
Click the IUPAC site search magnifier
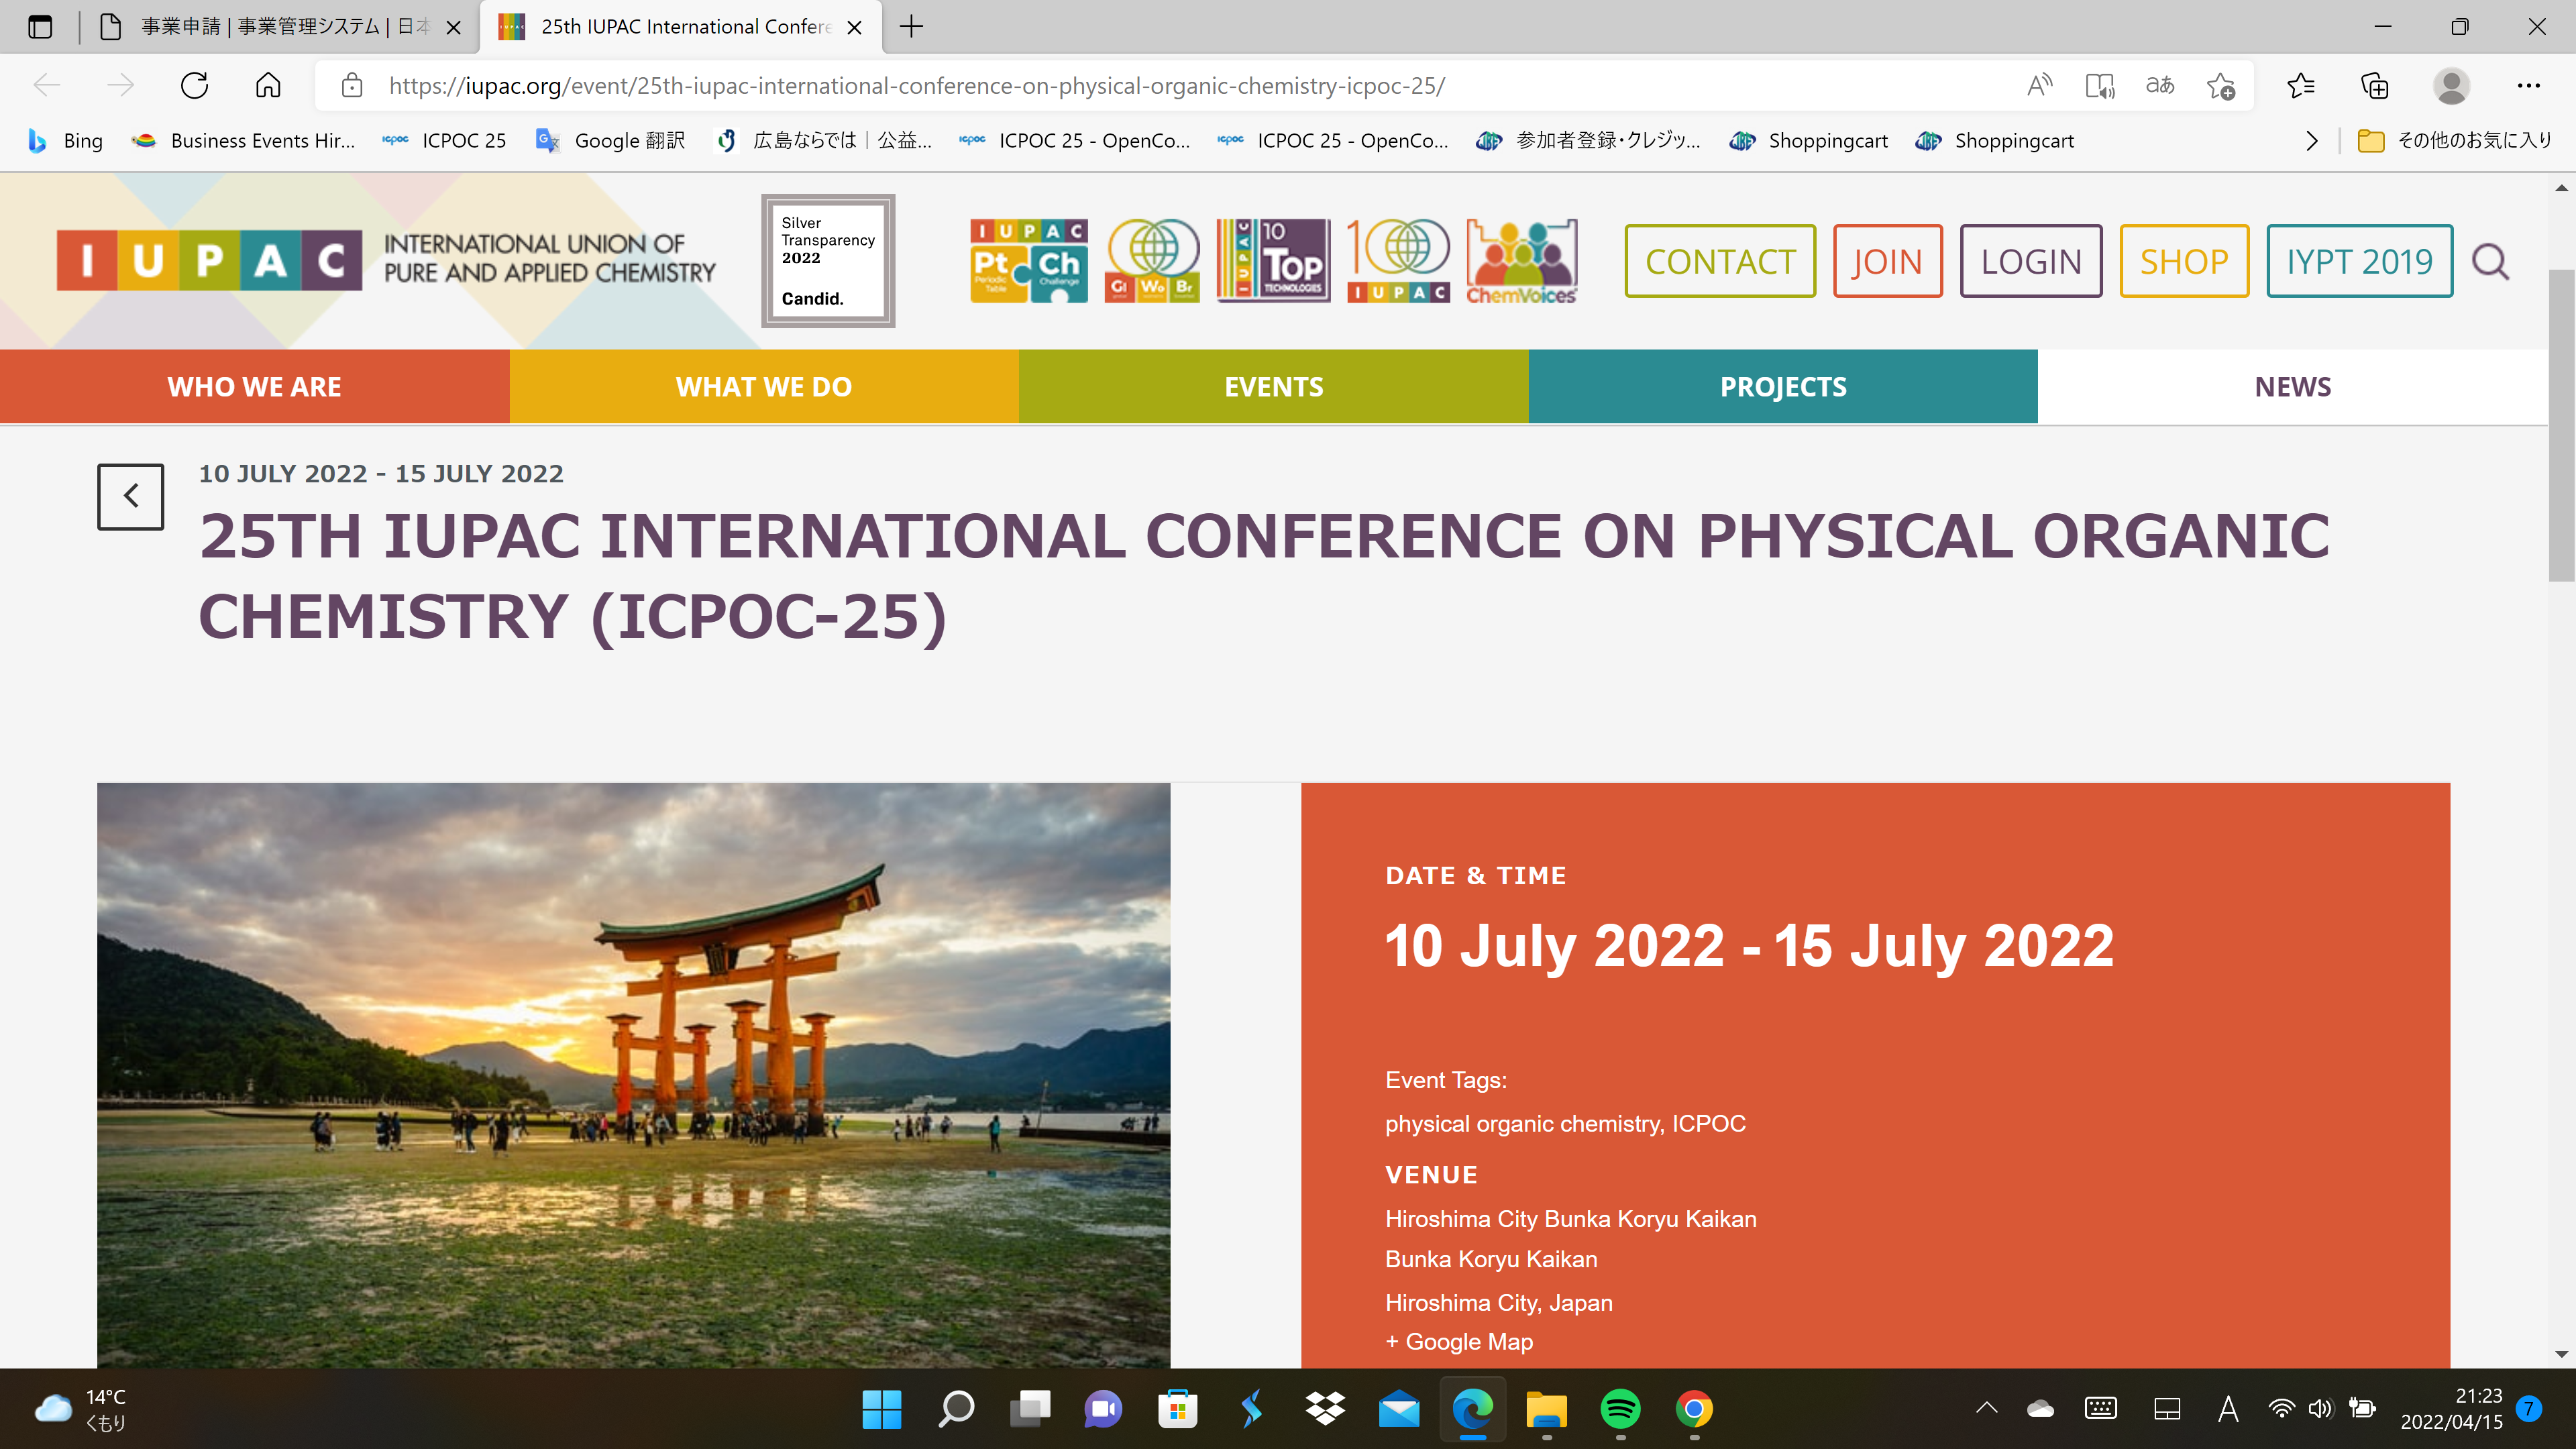tap(2490, 262)
